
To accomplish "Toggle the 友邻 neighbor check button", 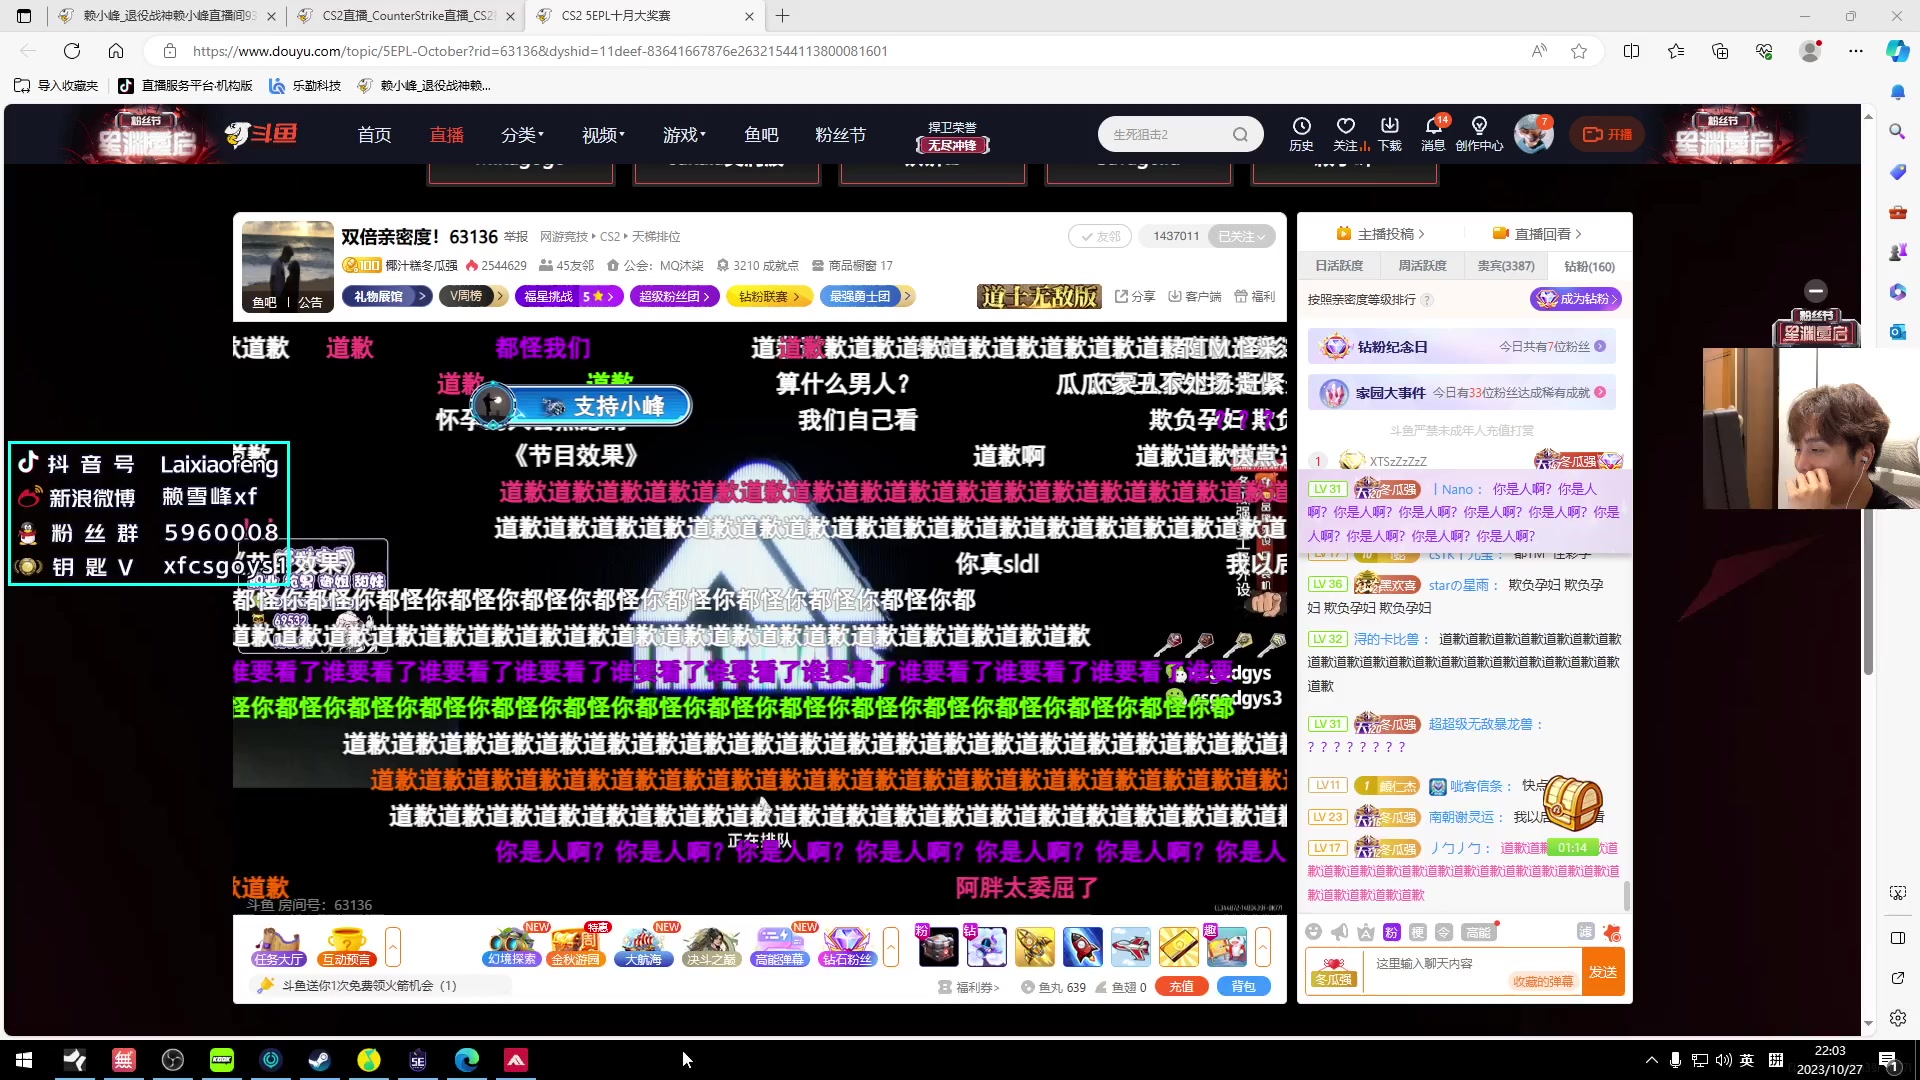I will (x=1100, y=236).
